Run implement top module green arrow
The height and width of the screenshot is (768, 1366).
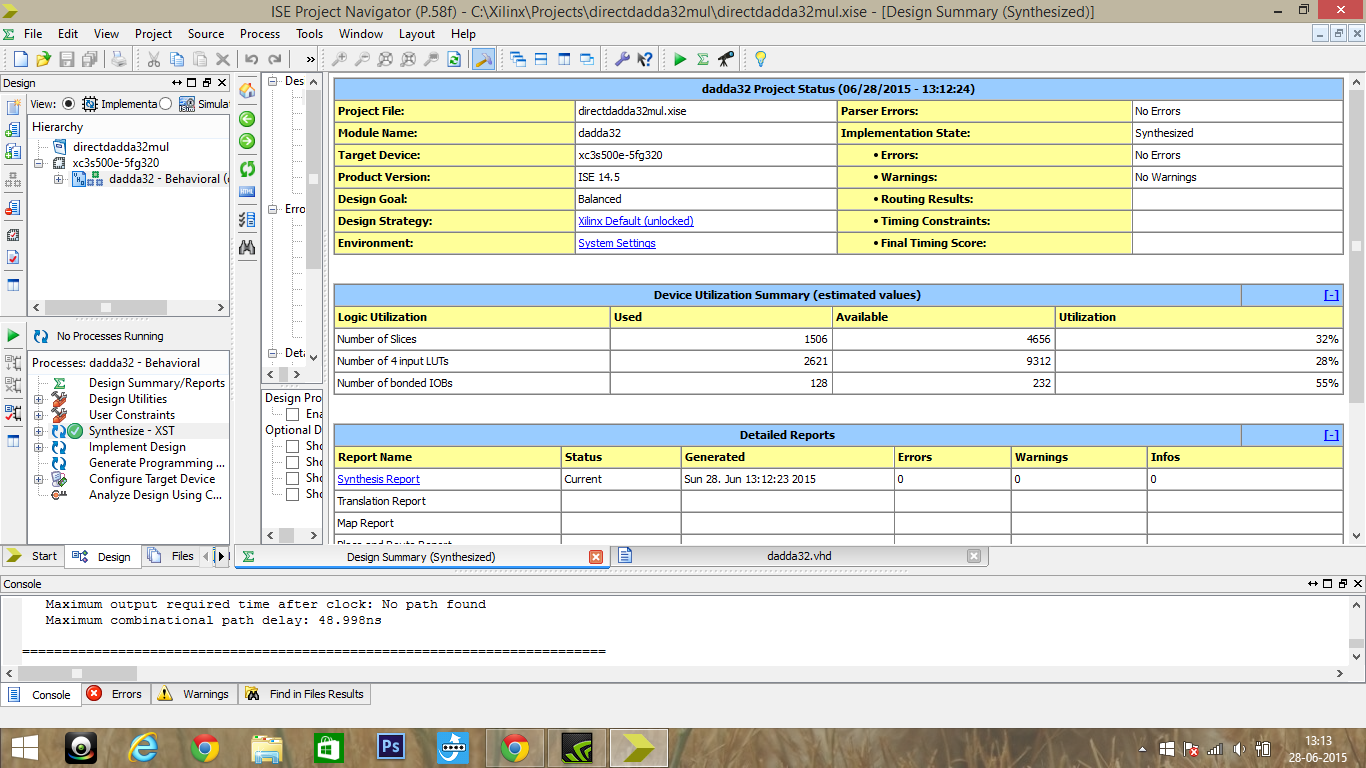pyautogui.click(x=680, y=59)
